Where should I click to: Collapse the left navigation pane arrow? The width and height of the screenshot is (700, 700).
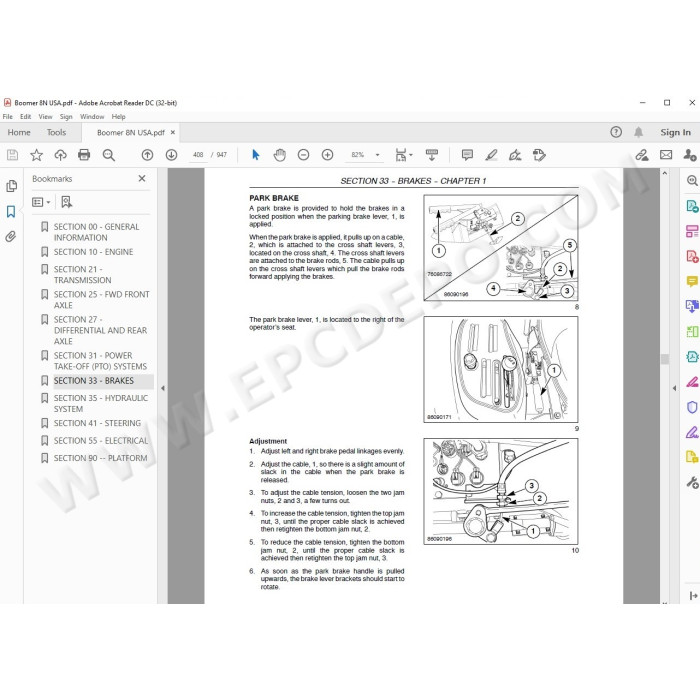pyautogui.click(x=162, y=388)
